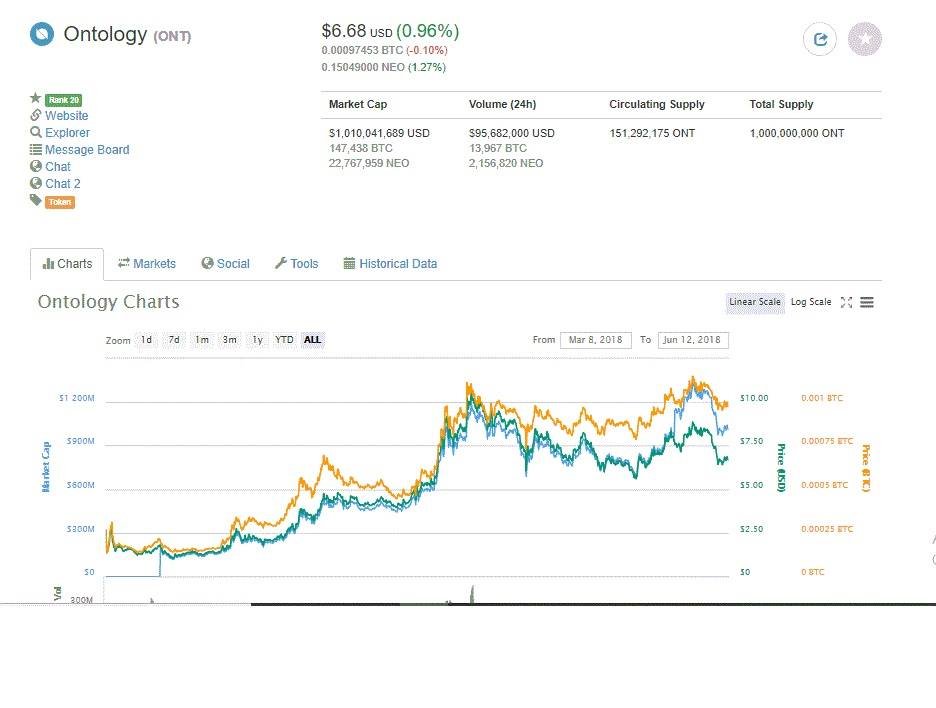The width and height of the screenshot is (936, 708).
Task: Add Ontology to watchlist star button
Action: [865, 39]
